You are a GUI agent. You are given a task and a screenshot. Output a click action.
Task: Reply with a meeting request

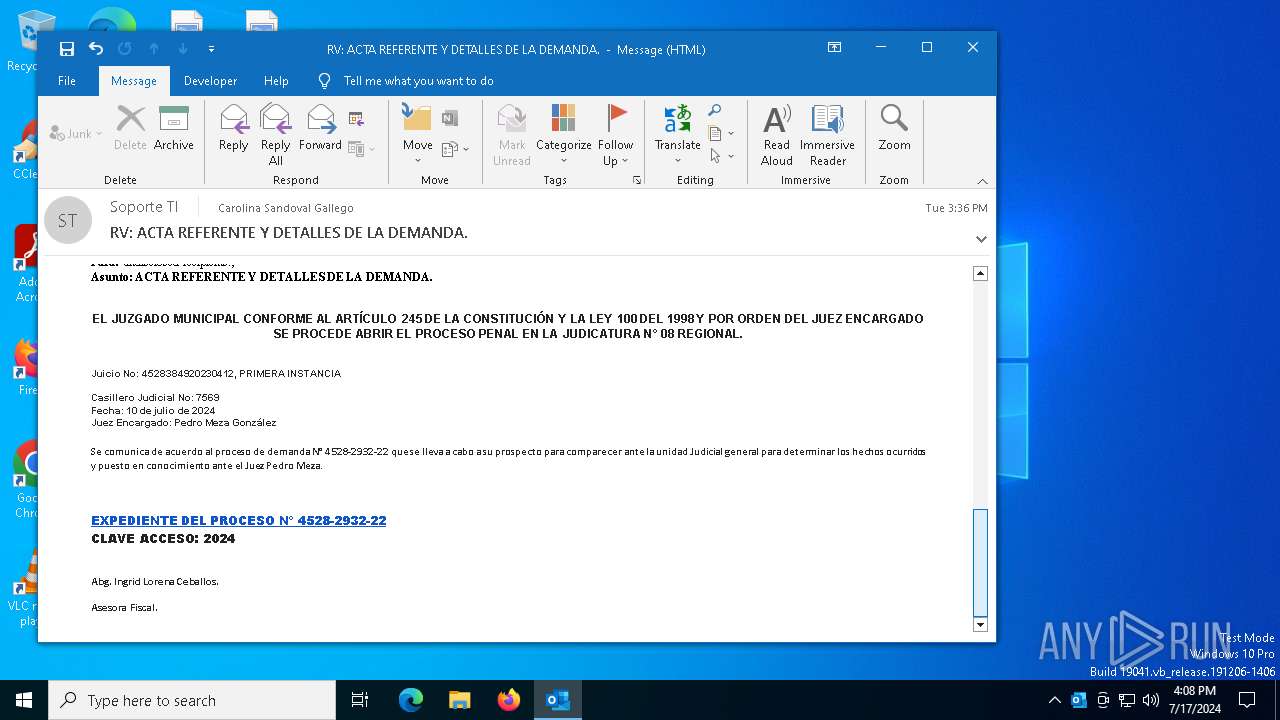click(356, 119)
